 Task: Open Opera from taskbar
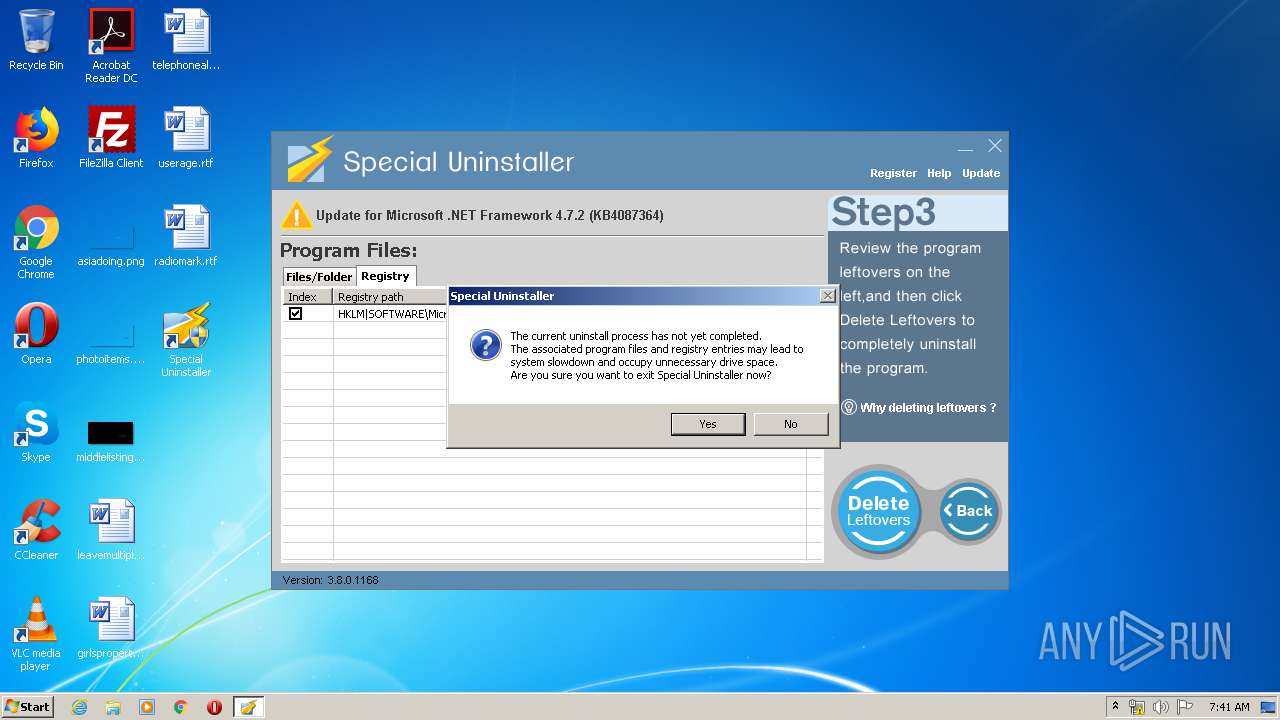click(214, 707)
